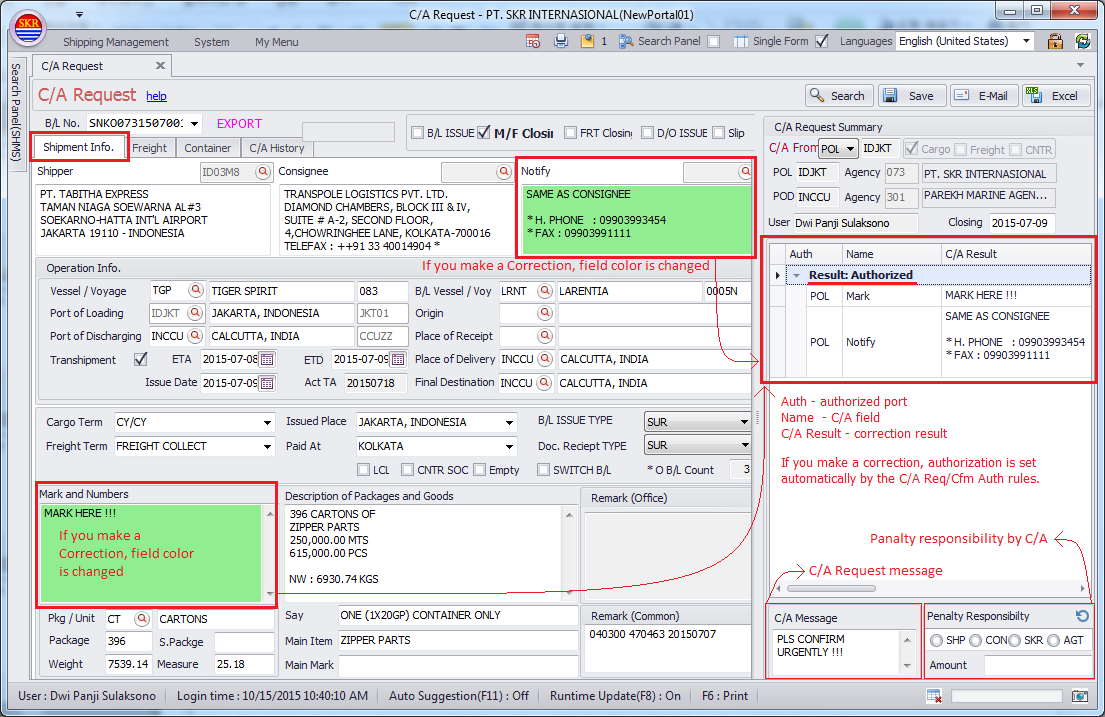
Task: Reset Penalty Responsibility with the blue arrow icon
Action: coord(1082,615)
